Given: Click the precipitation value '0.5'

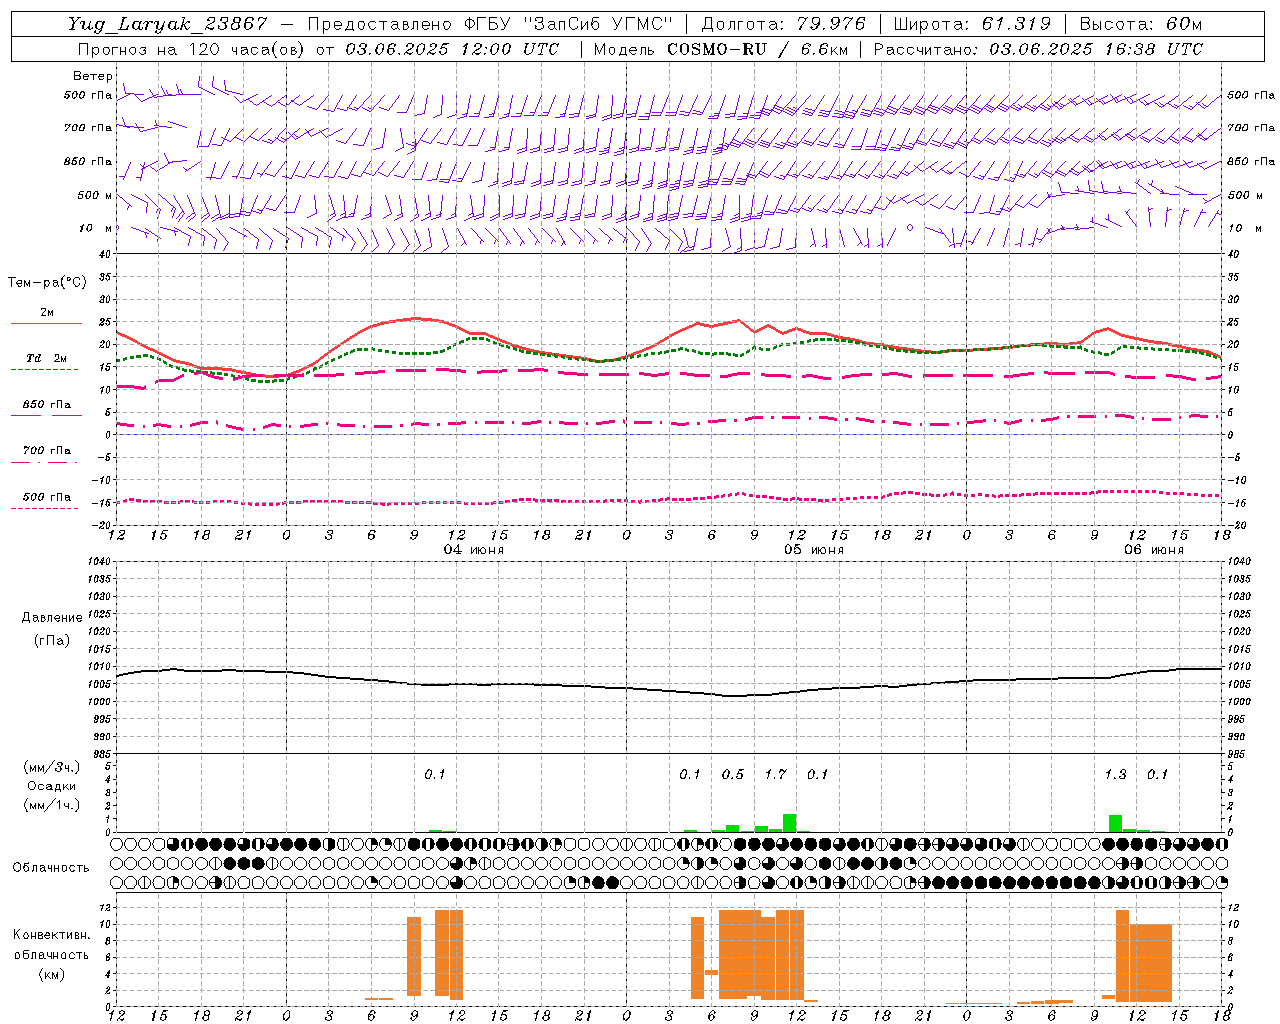Looking at the screenshot, I should [733, 774].
